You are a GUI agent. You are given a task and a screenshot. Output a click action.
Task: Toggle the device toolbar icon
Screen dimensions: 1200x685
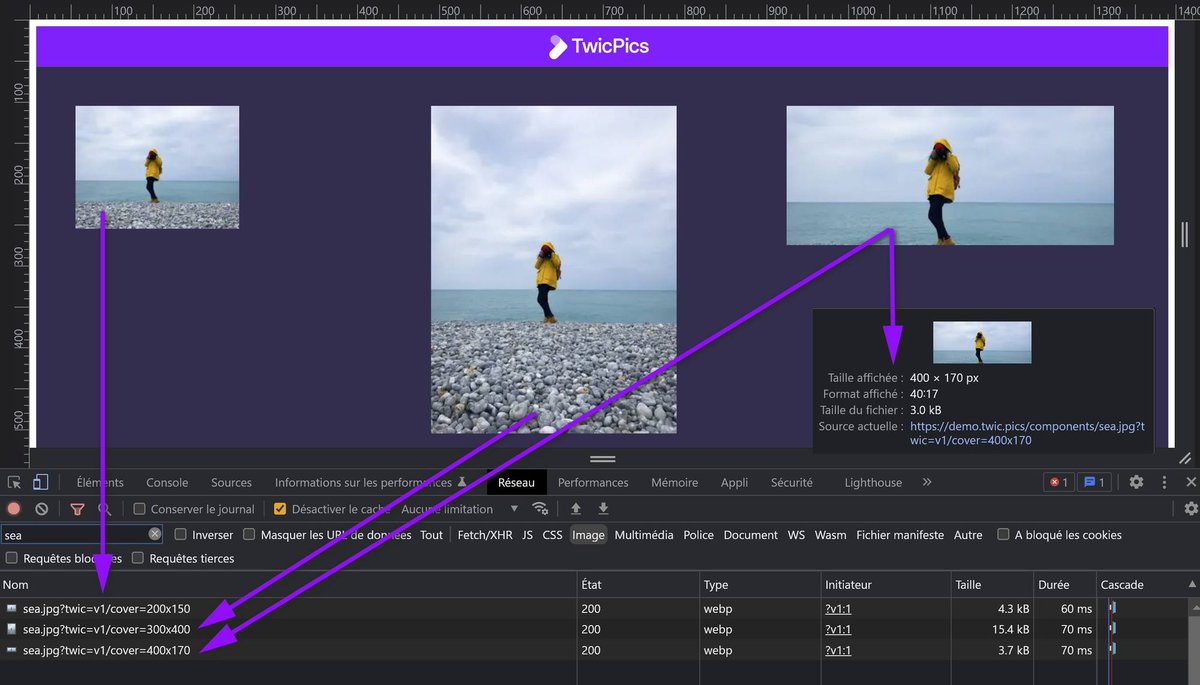tap(41, 482)
